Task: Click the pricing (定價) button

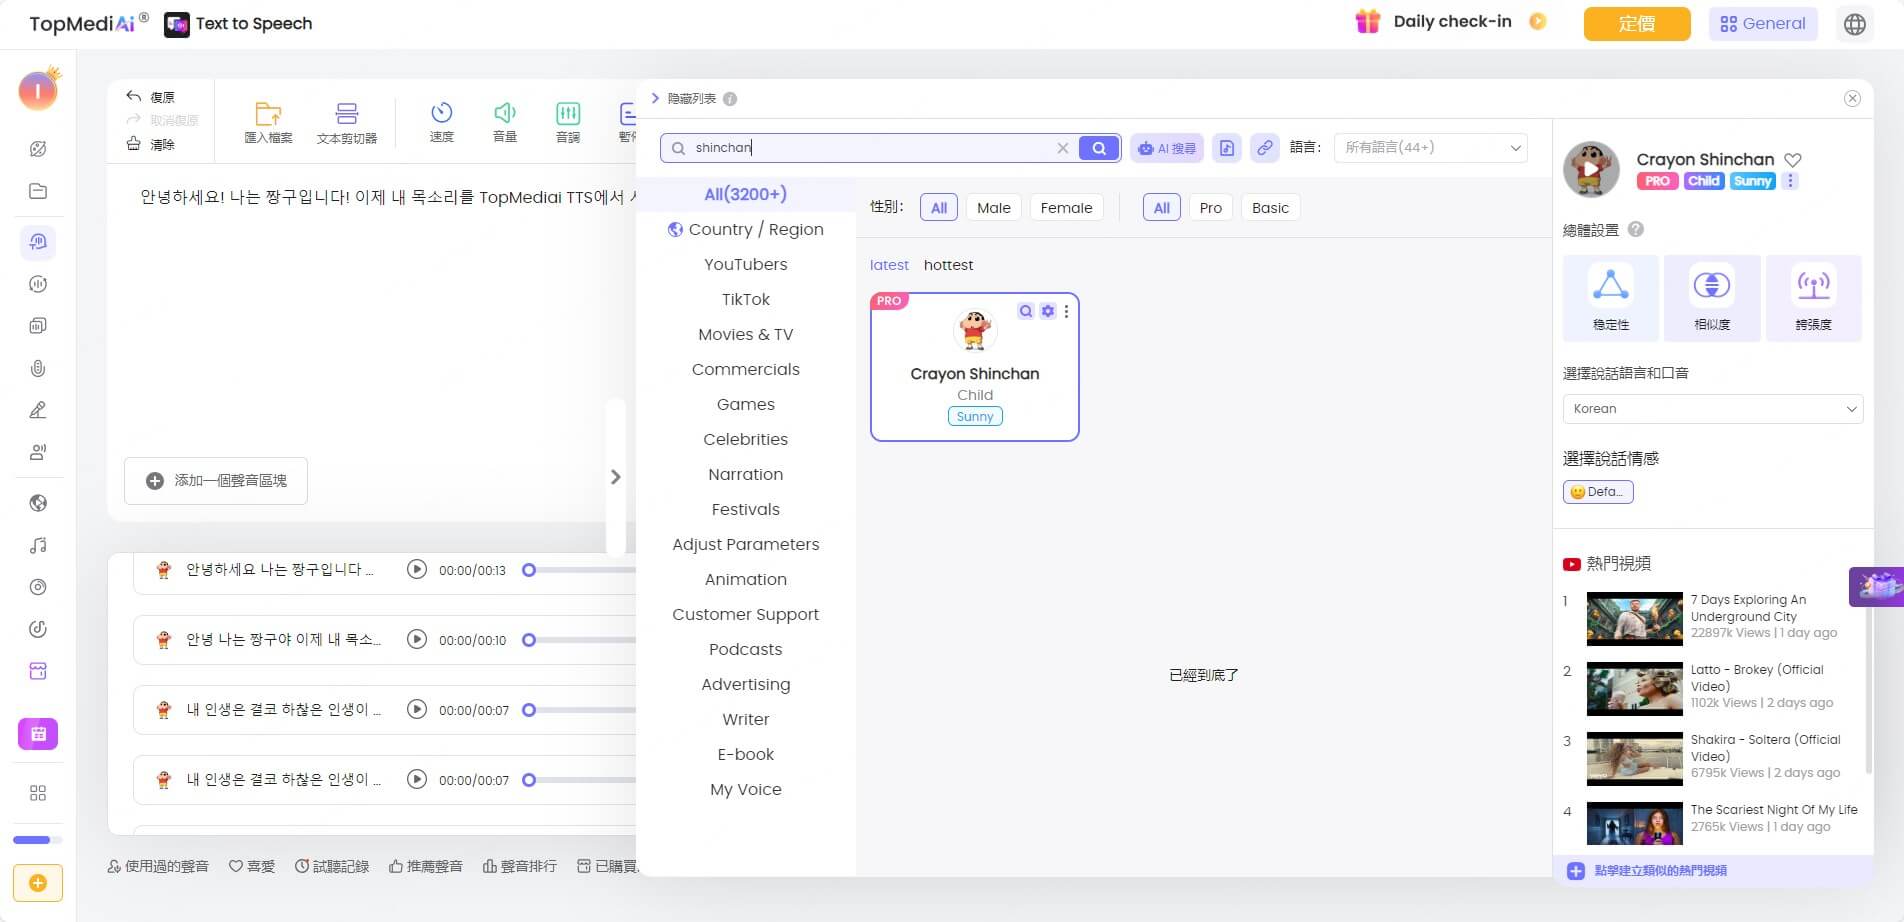Action: 1637,24
